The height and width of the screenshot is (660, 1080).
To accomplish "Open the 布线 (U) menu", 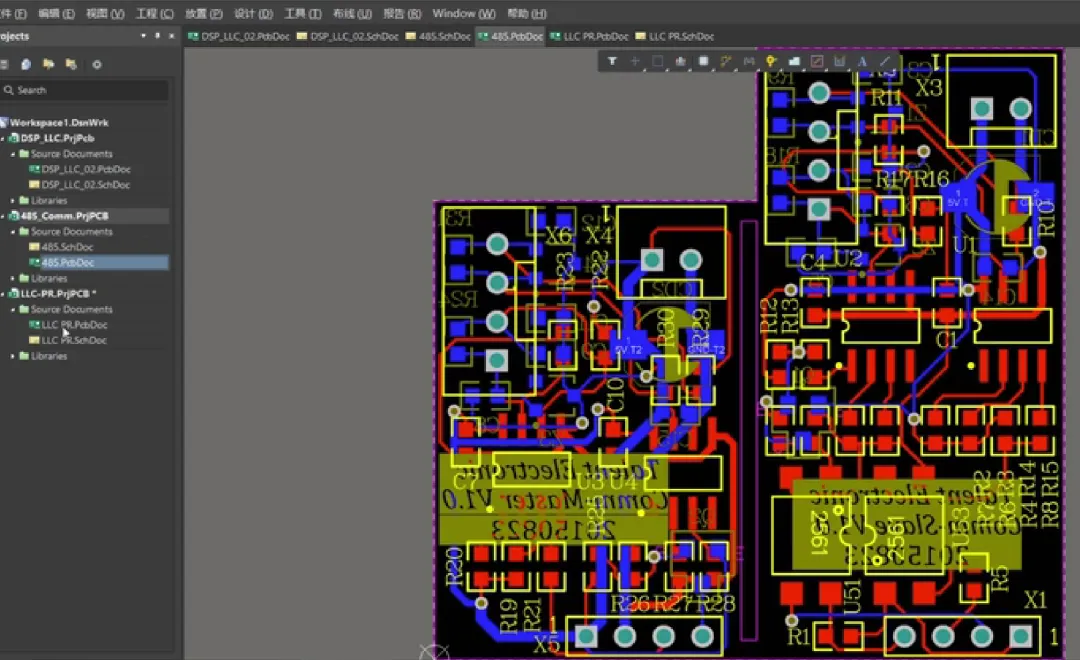I will [x=352, y=14].
